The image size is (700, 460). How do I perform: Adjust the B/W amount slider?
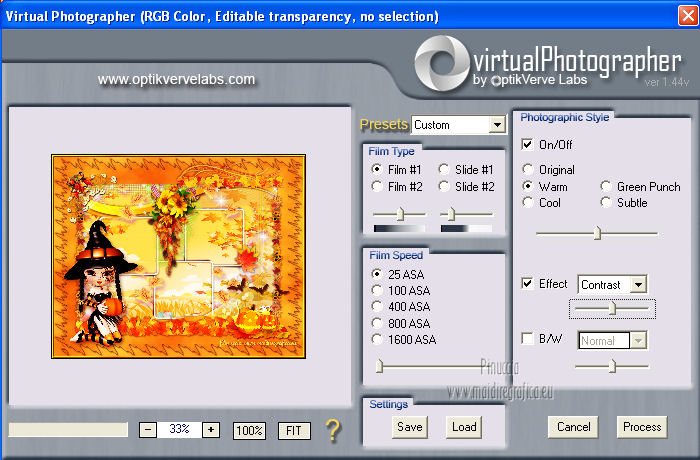pyautogui.click(x=612, y=366)
